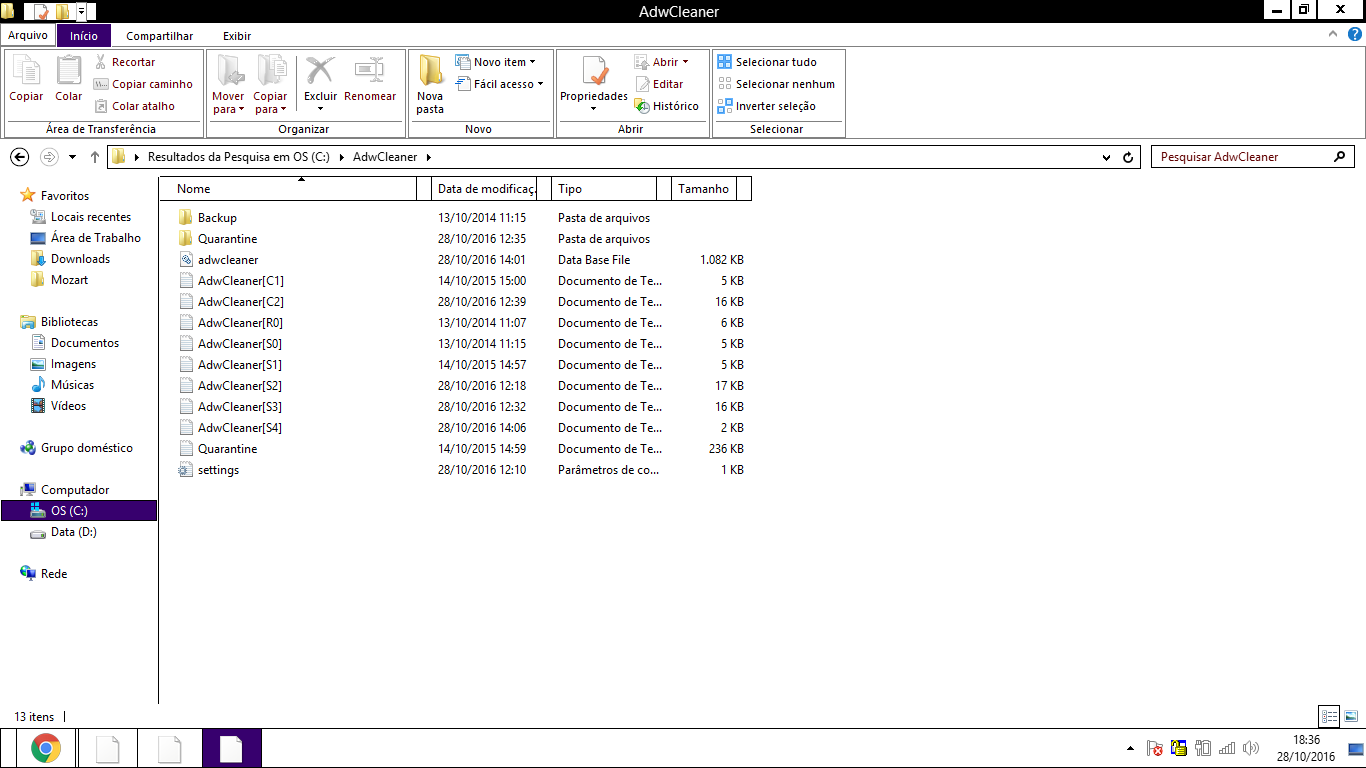Sort by Nome column header
Image resolution: width=1366 pixels, height=768 pixels.
(x=288, y=188)
